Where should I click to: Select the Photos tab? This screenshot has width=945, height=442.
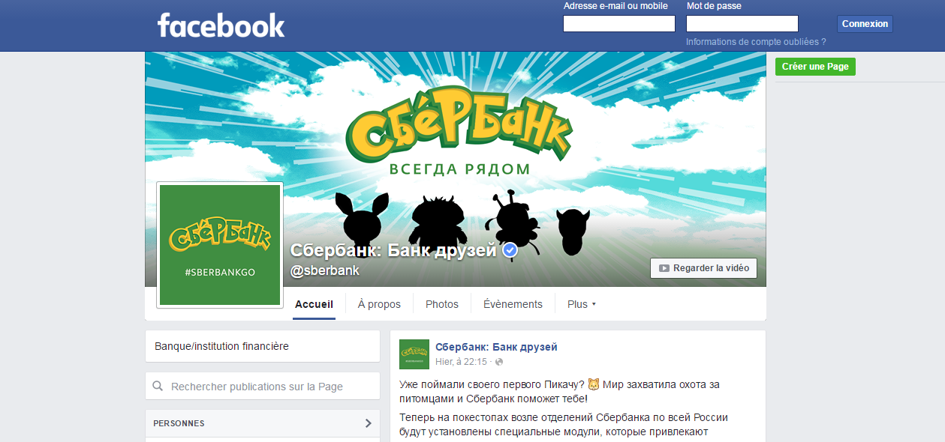[442, 305]
